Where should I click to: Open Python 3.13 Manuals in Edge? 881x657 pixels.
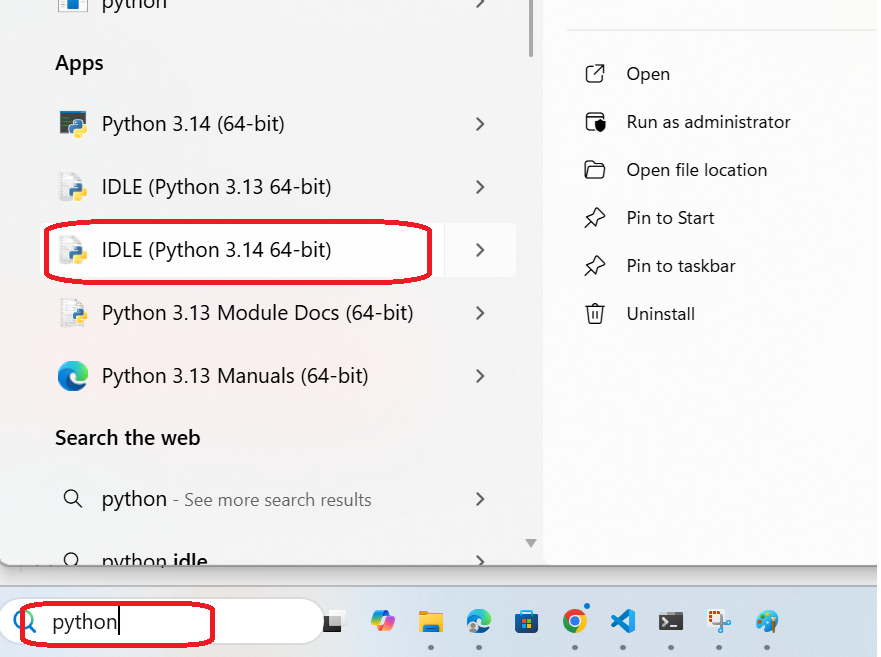pyautogui.click(x=234, y=376)
